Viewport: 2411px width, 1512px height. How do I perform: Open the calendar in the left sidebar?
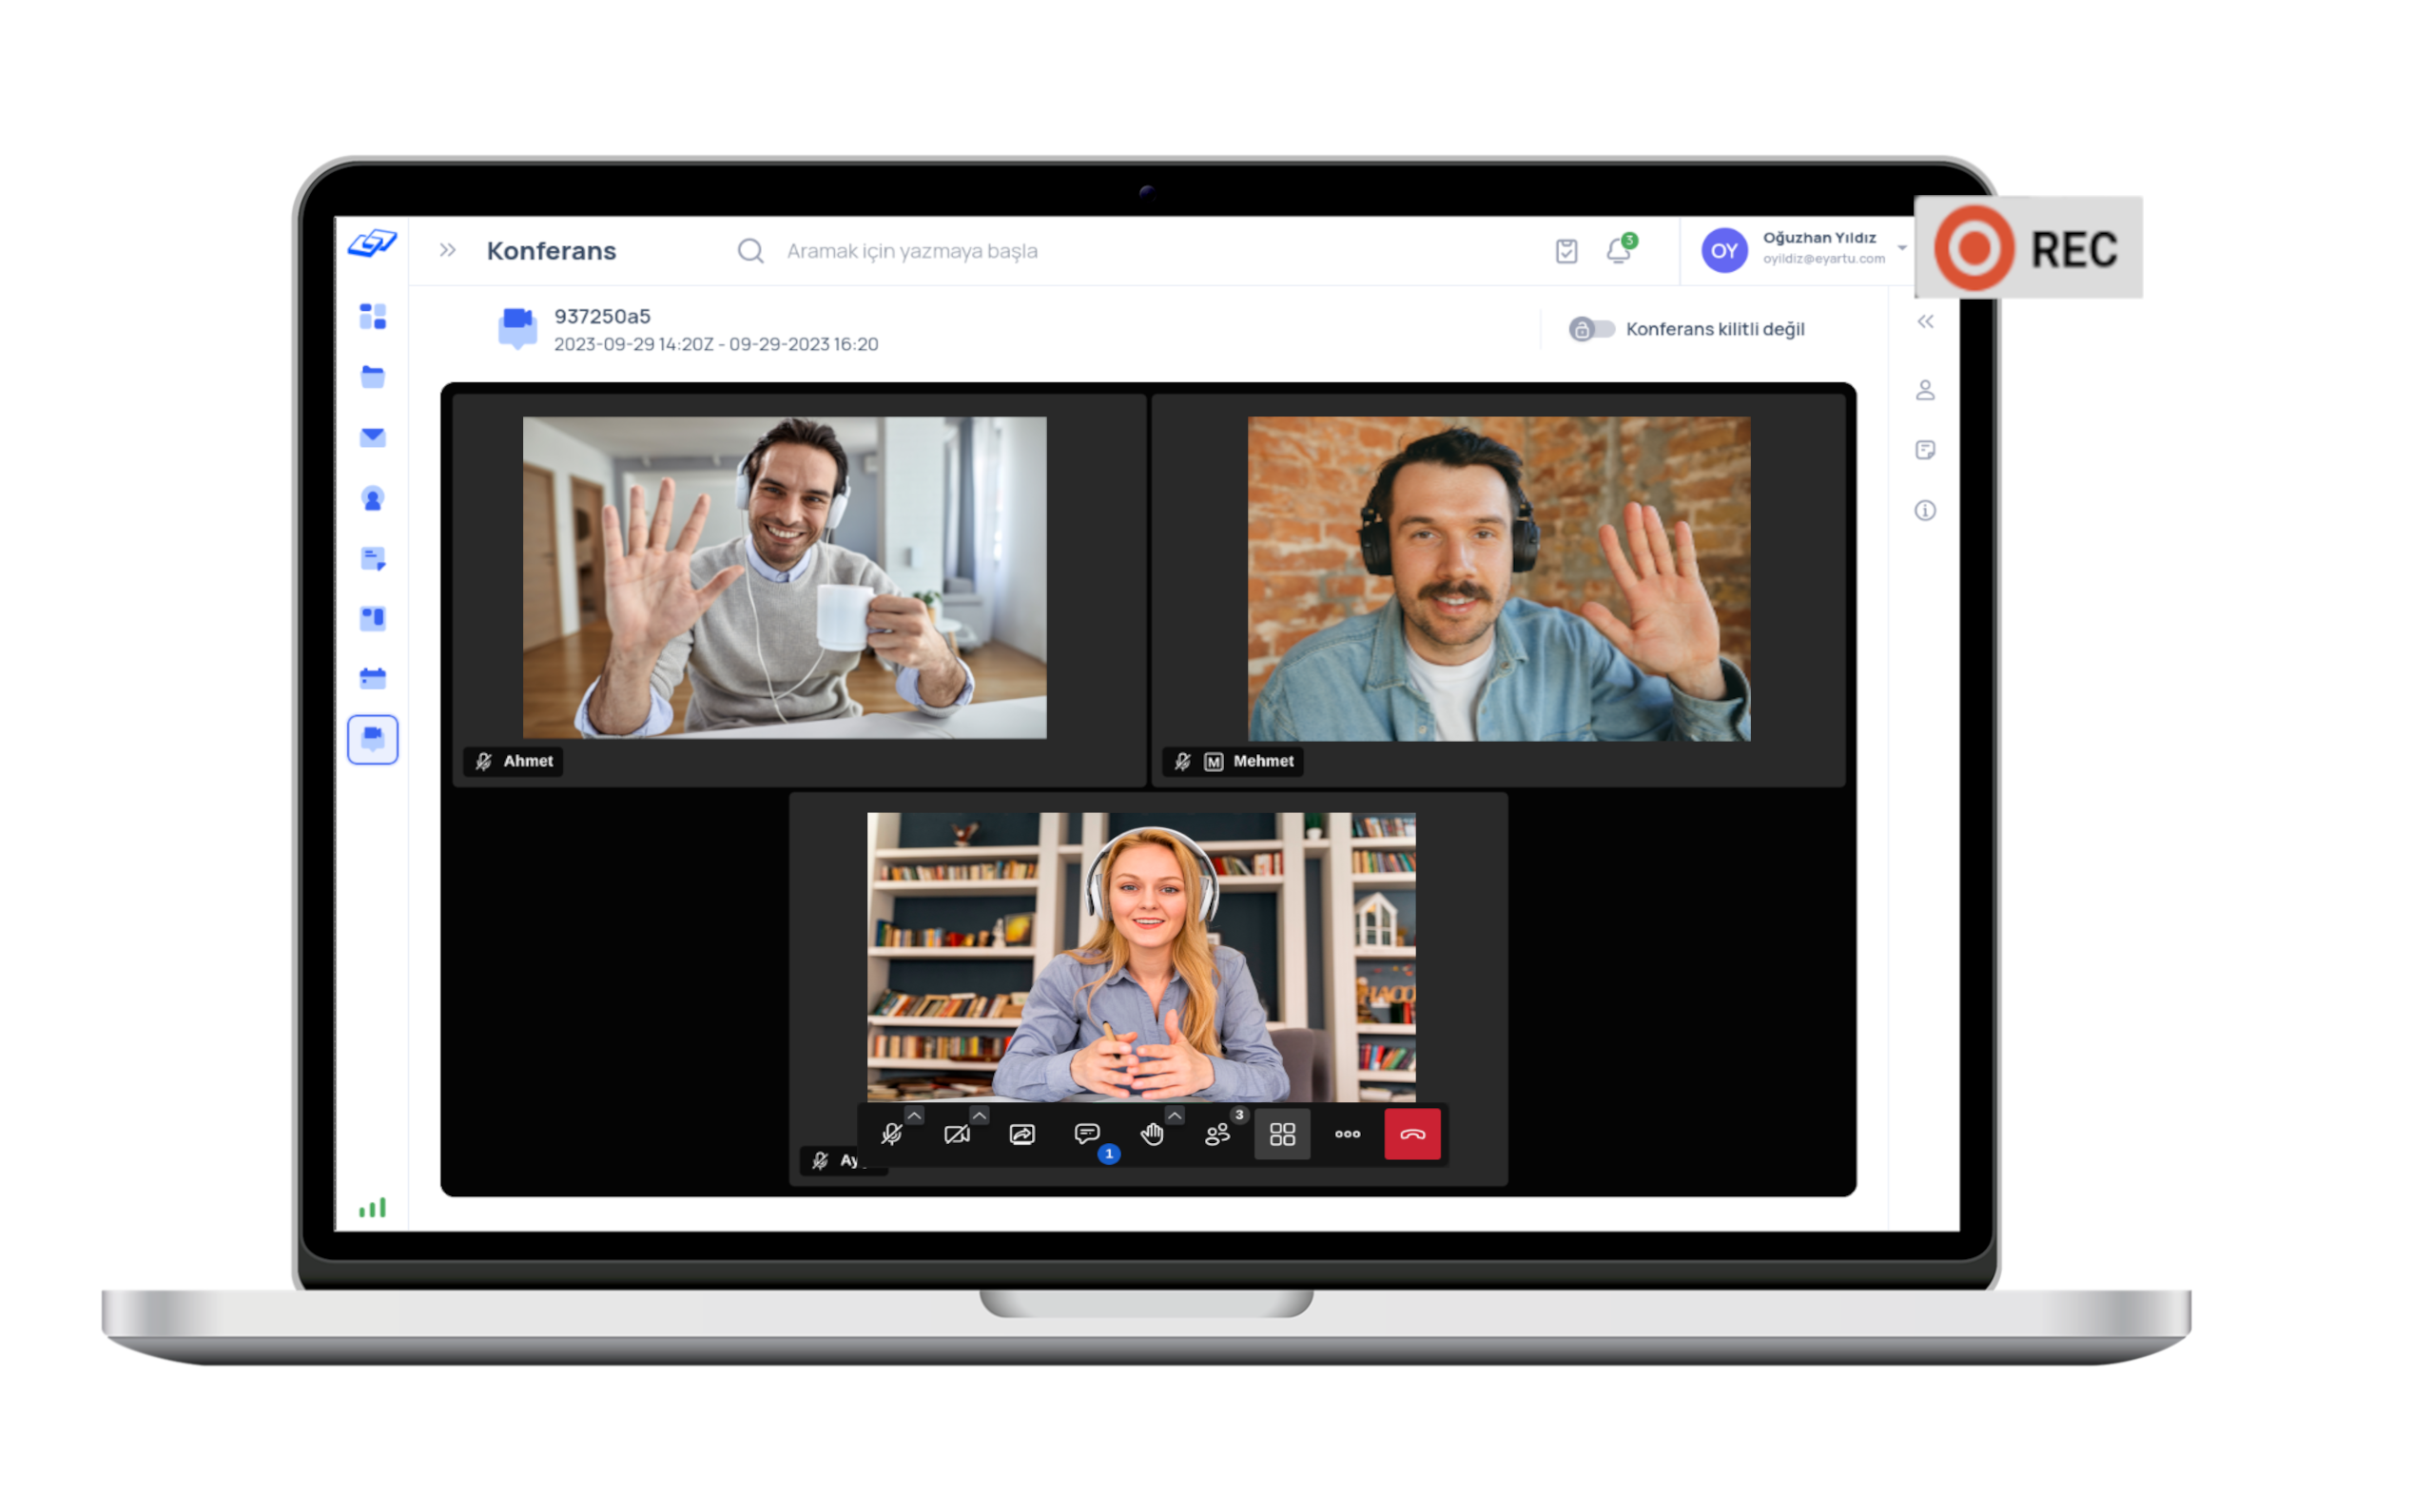click(373, 678)
